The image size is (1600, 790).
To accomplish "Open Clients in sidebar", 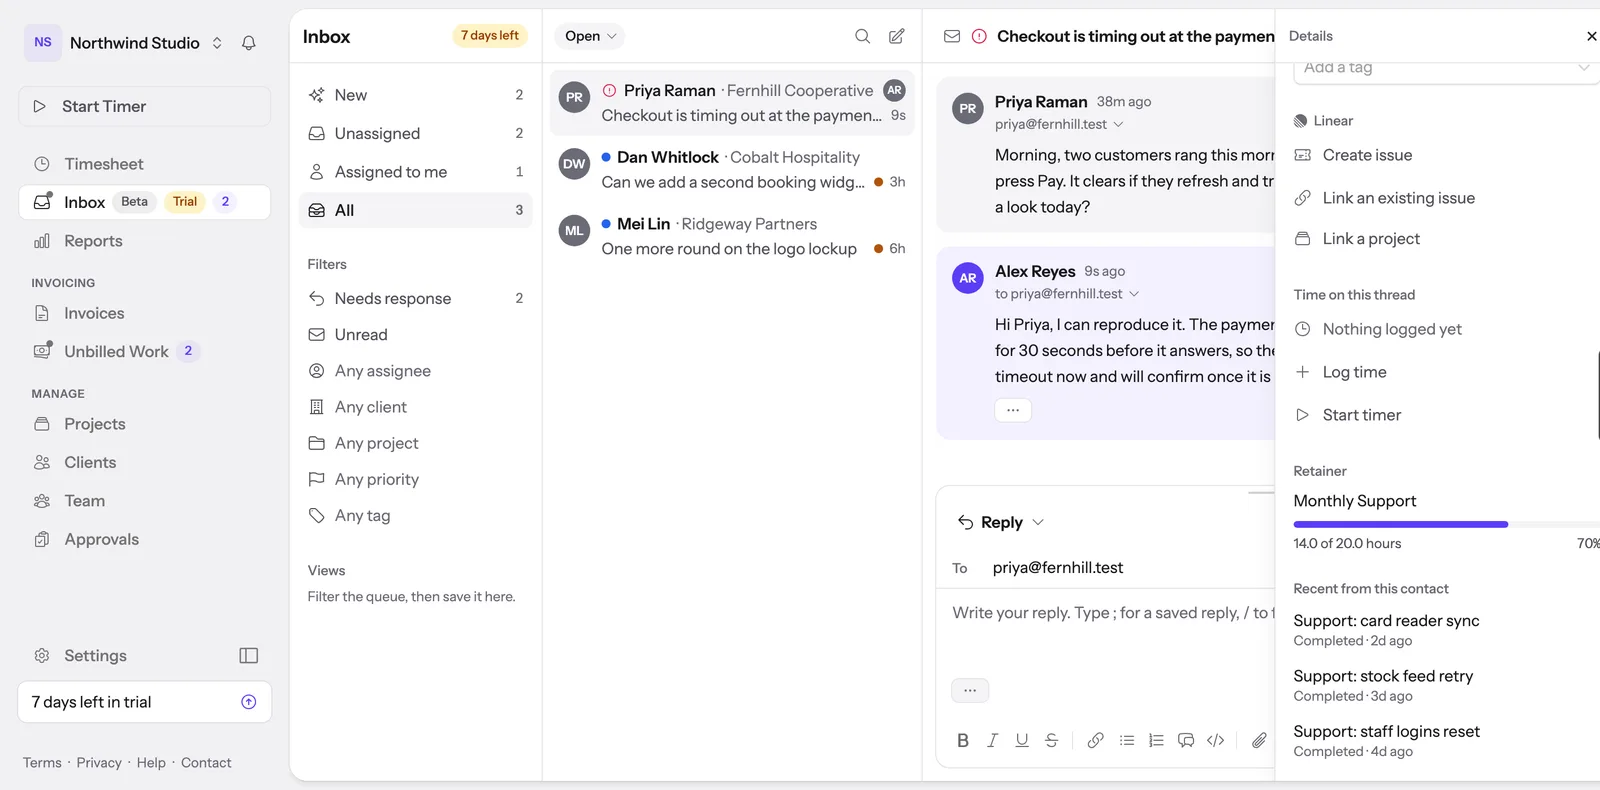I will (144, 462).
